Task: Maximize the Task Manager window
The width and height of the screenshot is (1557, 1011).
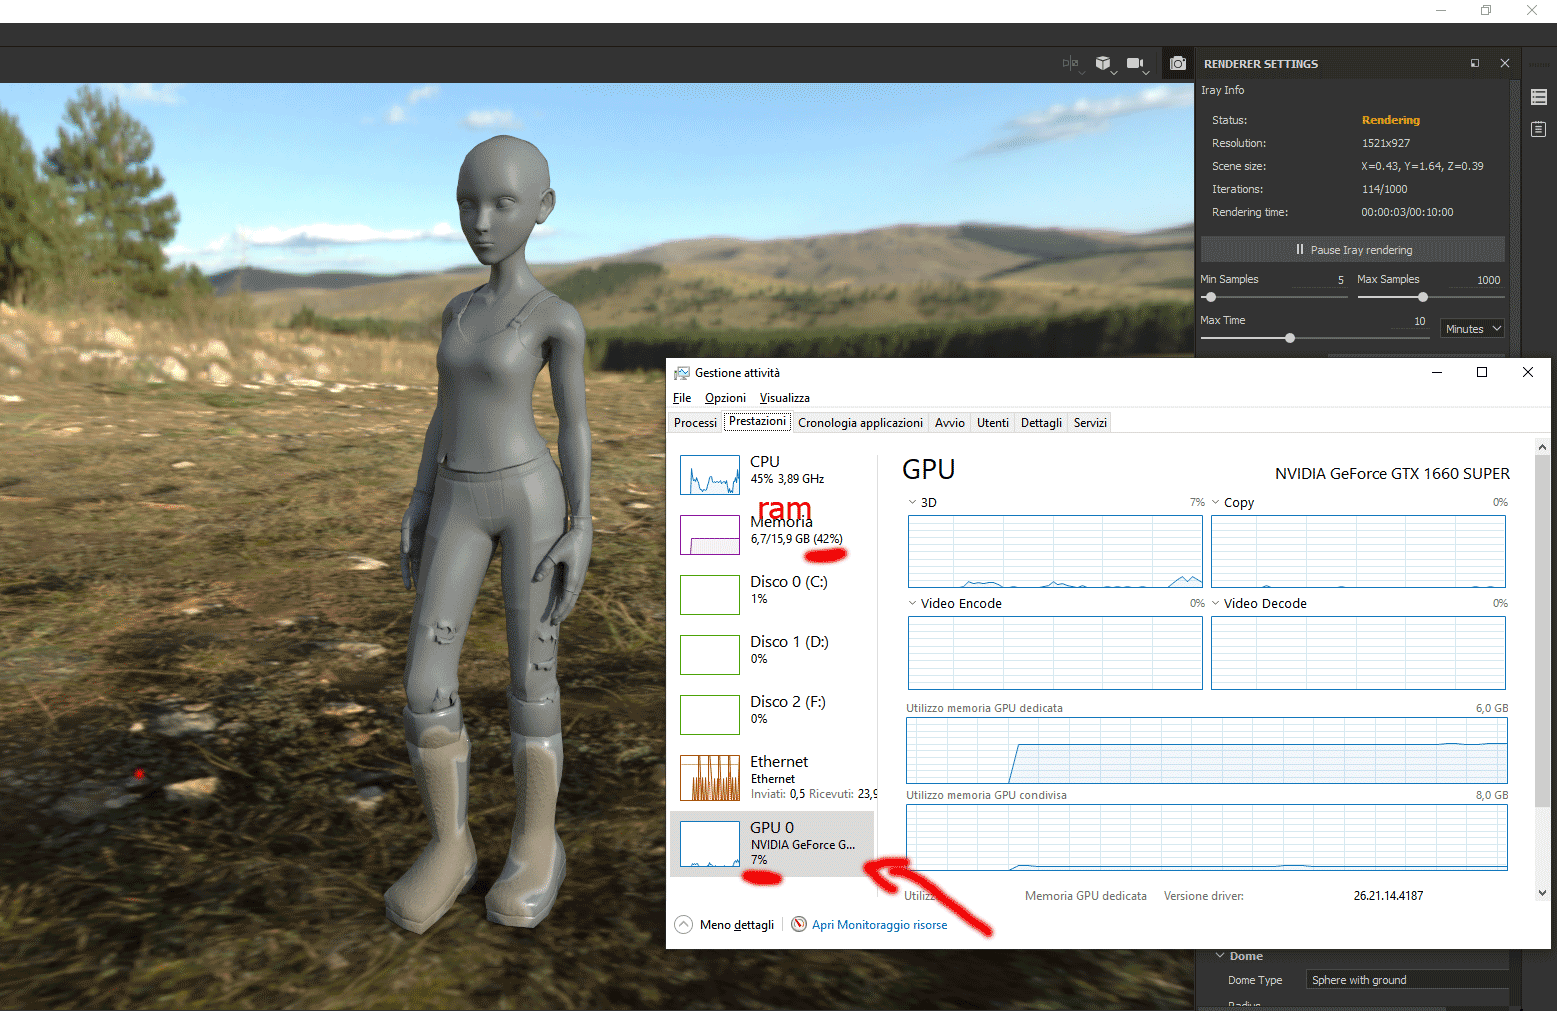Action: click(x=1482, y=372)
